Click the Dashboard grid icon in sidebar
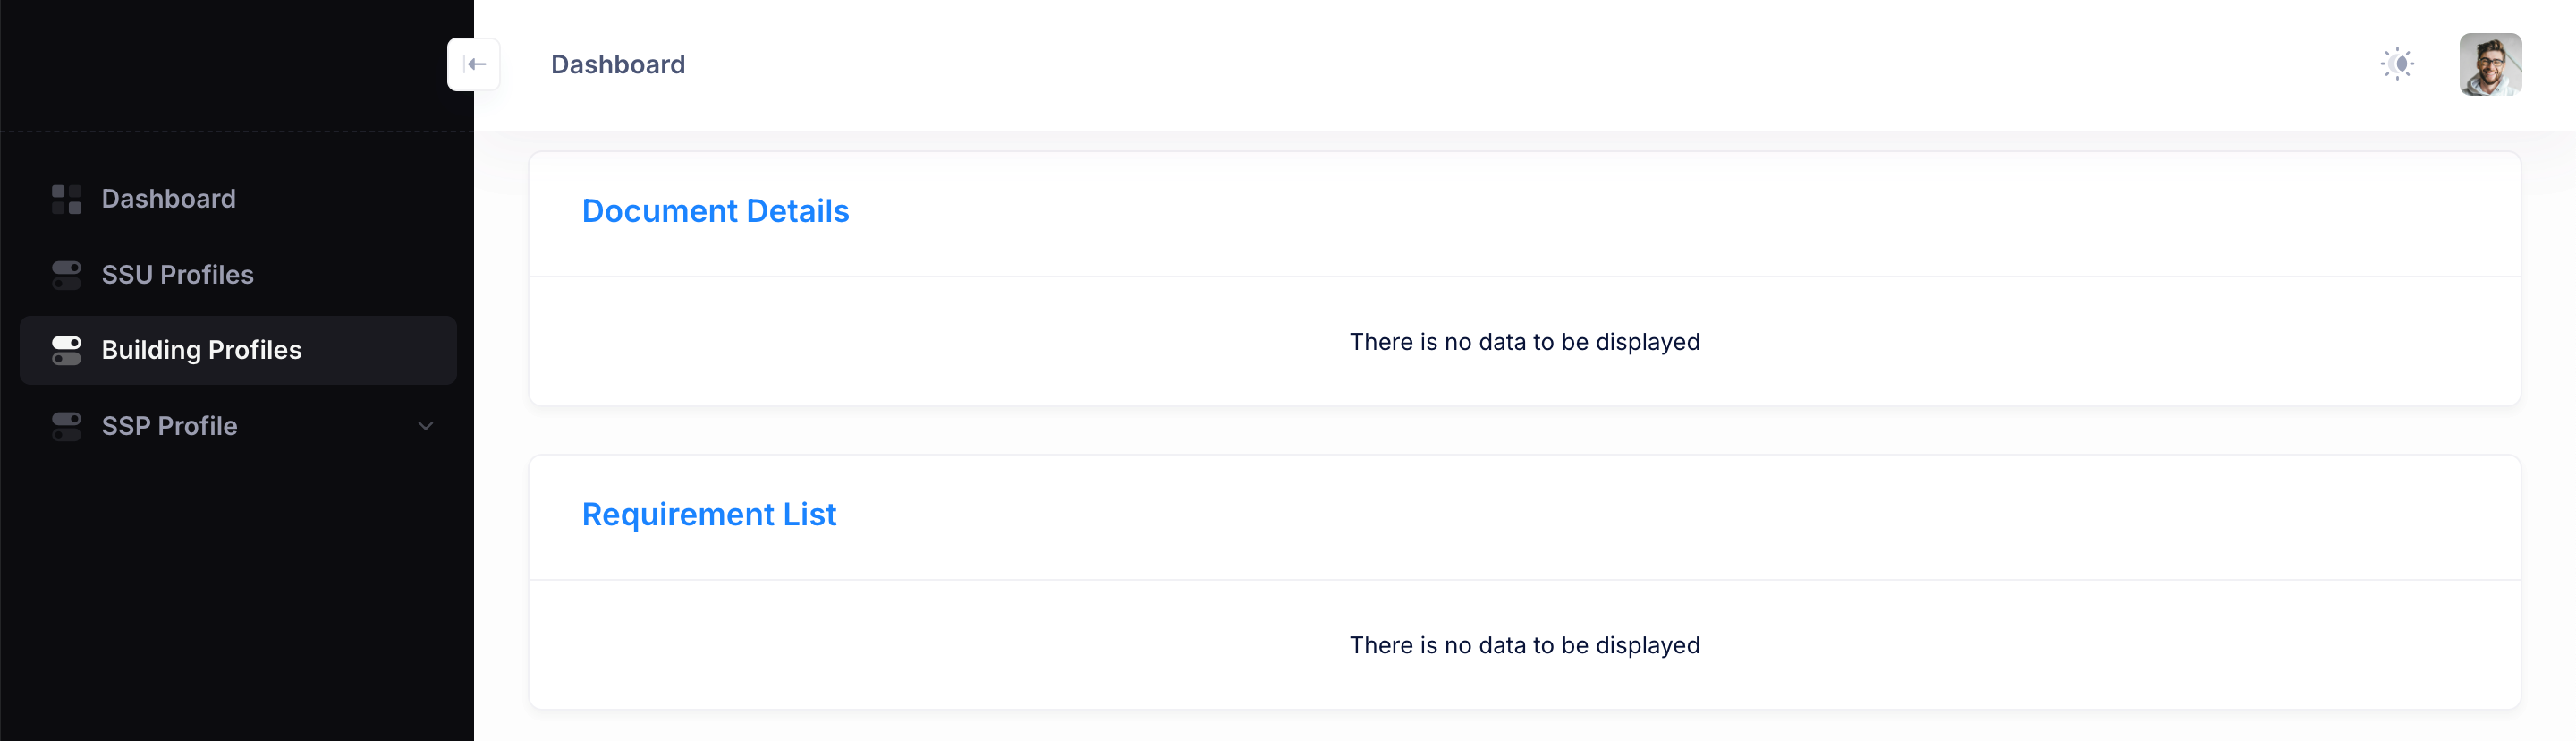The width and height of the screenshot is (2576, 741). (66, 199)
